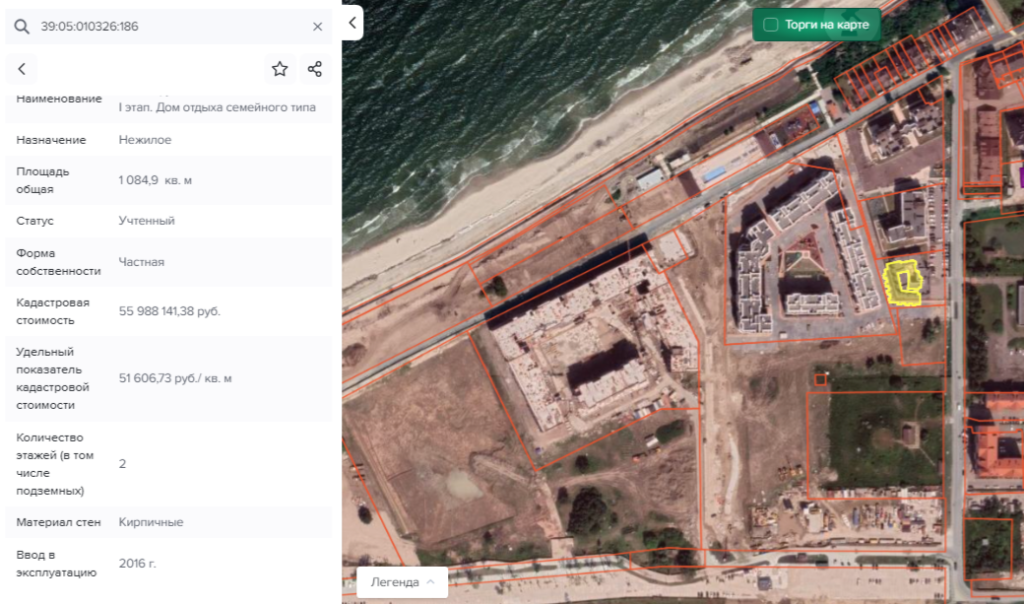Click the "Материал стен" value Кирпичные
1024x604 pixels.
click(x=151, y=522)
